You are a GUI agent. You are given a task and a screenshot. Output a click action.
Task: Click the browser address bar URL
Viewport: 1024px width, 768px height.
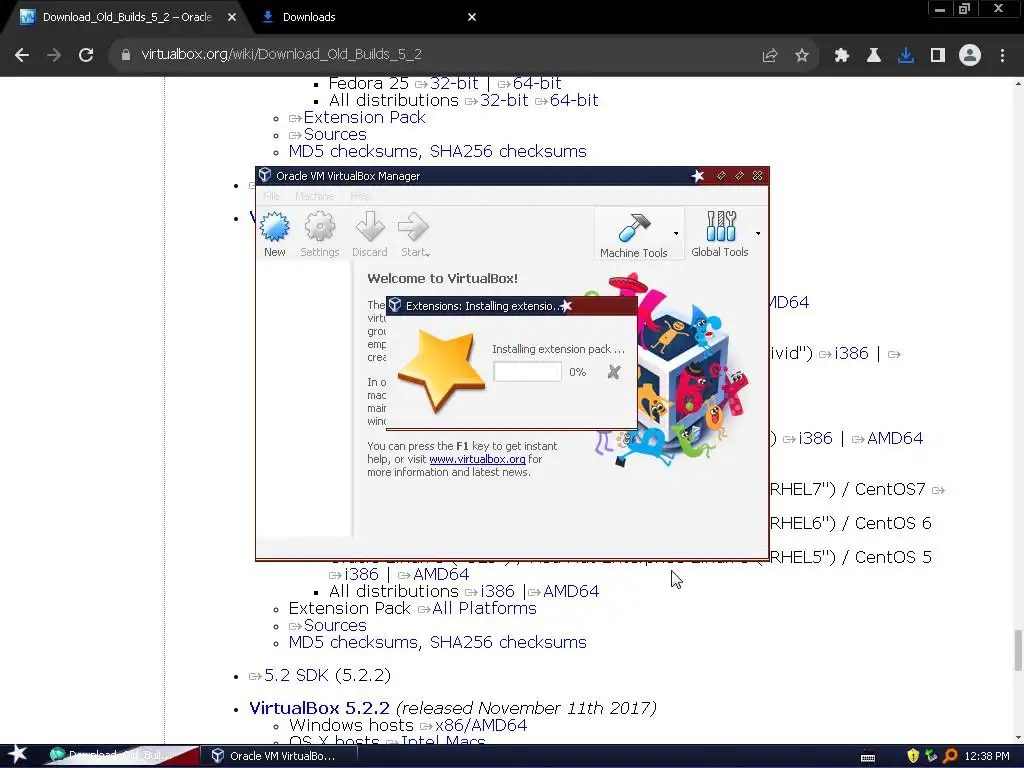(281, 54)
